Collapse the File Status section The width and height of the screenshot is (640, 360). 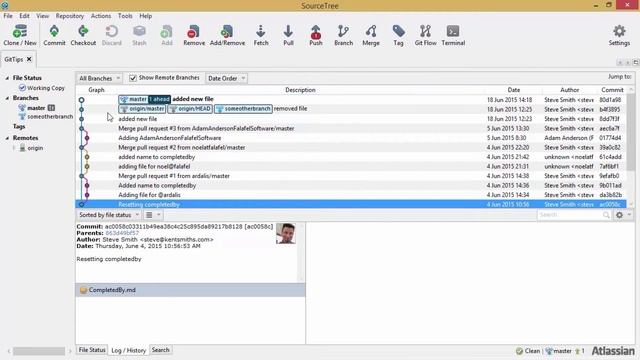tap(7, 78)
